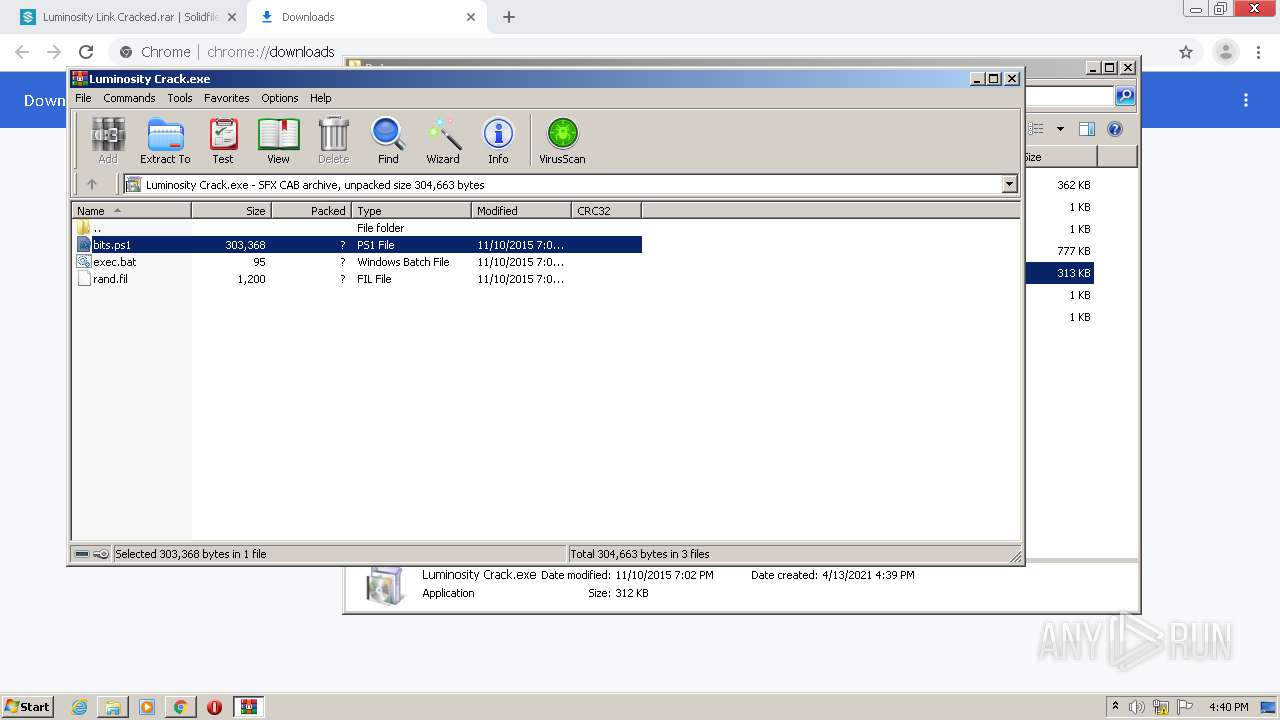The height and width of the screenshot is (720, 1280).
Task: Toggle the Explorer preview pane icon
Action: pyautogui.click(x=1087, y=129)
